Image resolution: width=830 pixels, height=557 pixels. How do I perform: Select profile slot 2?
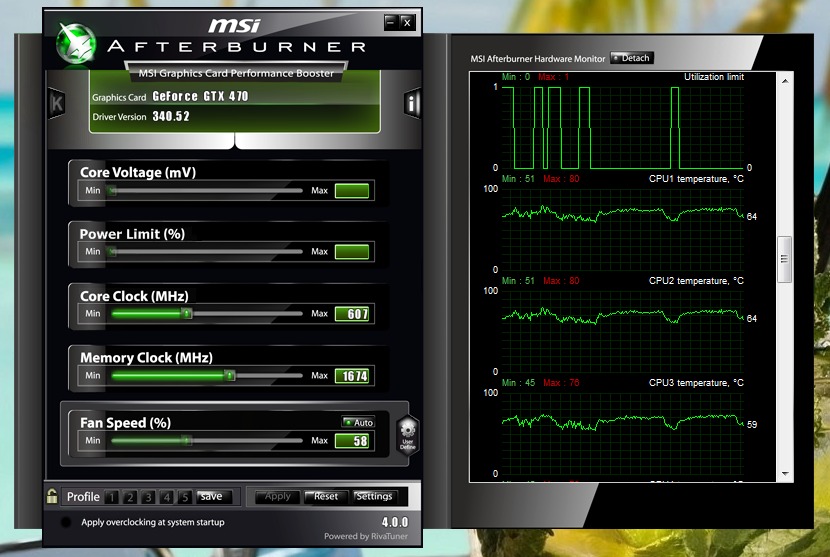(130, 497)
